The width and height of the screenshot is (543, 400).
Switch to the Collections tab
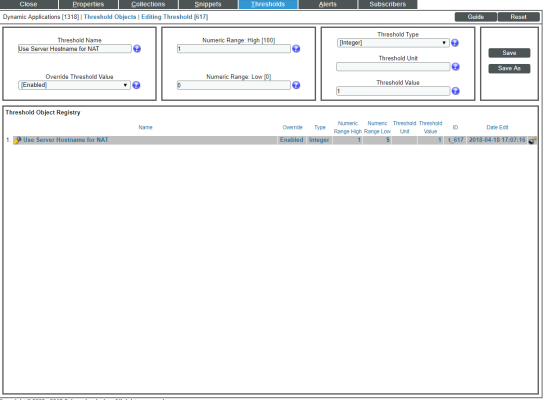pos(148,4)
